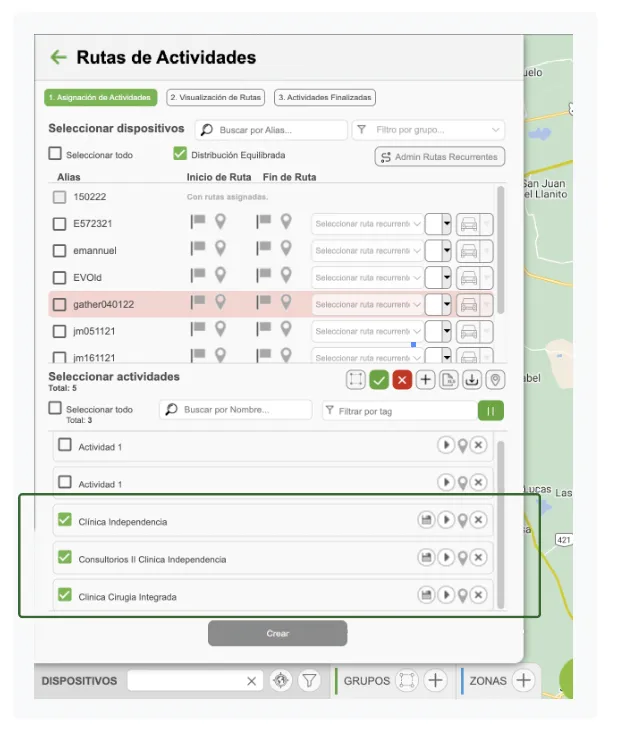
Task: Click the Crear button
Action: pyautogui.click(x=278, y=633)
